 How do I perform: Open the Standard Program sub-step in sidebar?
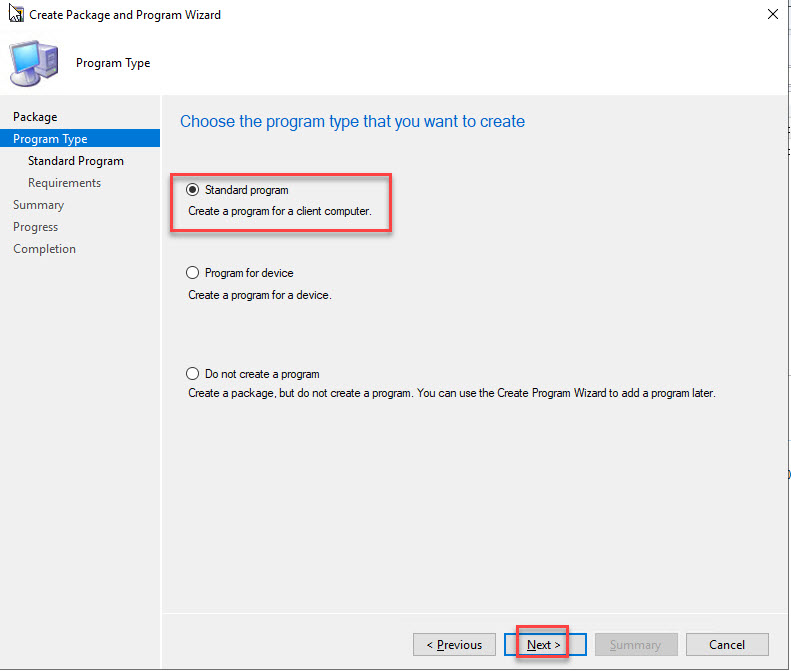click(x=76, y=161)
